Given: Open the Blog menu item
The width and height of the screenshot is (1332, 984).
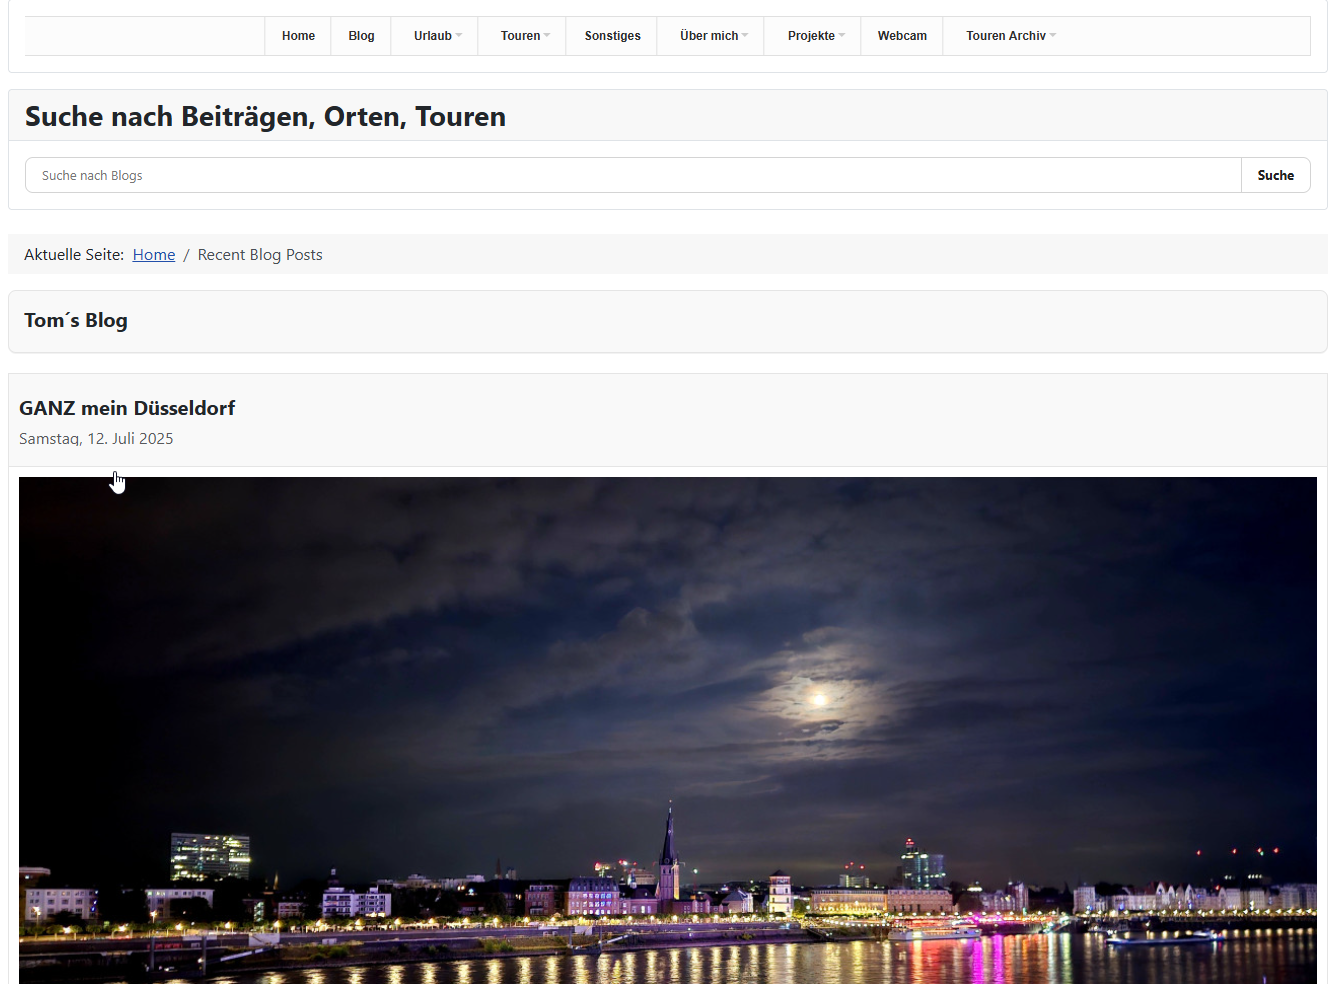Looking at the screenshot, I should point(361,36).
